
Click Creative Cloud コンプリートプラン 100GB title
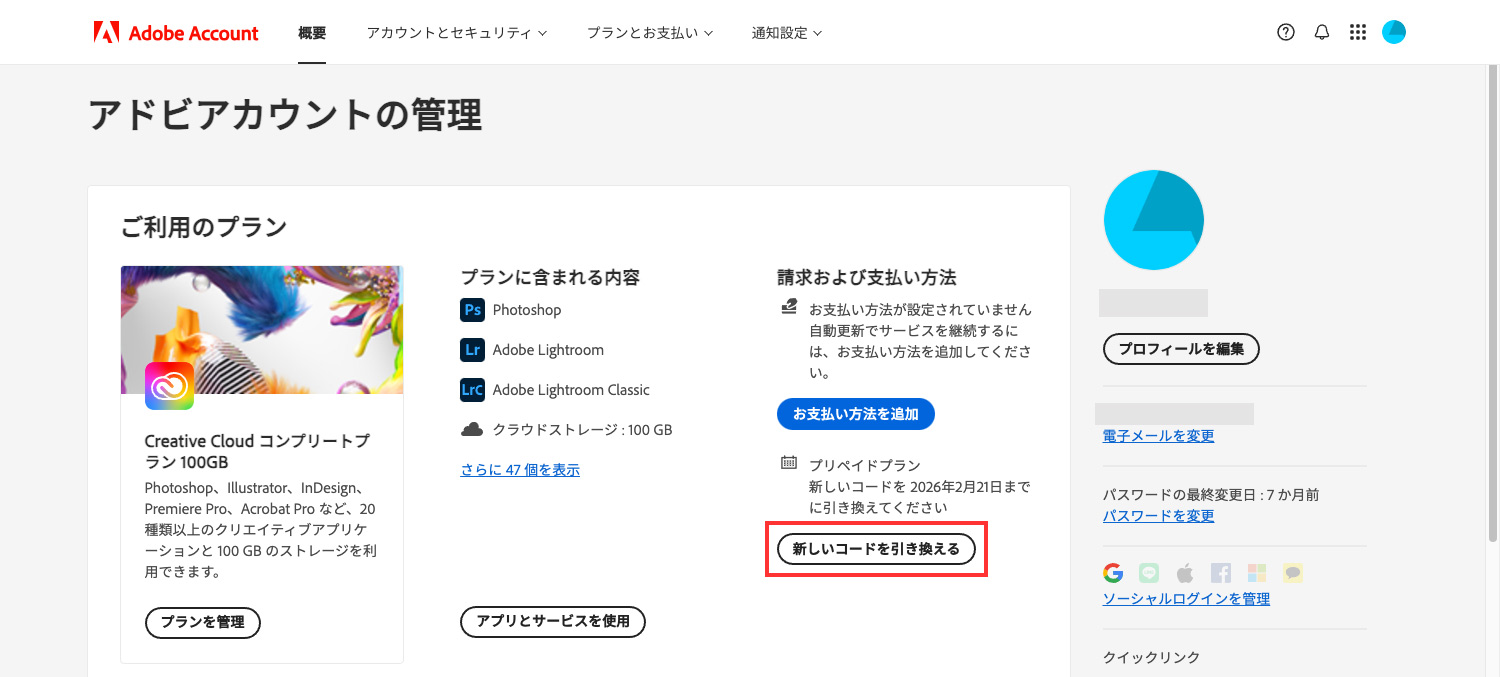(x=257, y=452)
